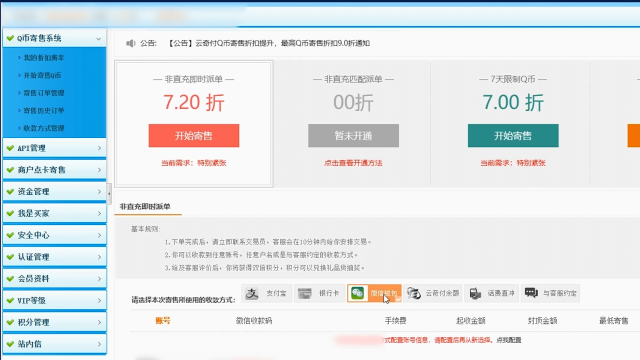Screen dimensions: 640x360
Task: Open 寄售订单管理 in the sidebar
Action: pos(44,93)
